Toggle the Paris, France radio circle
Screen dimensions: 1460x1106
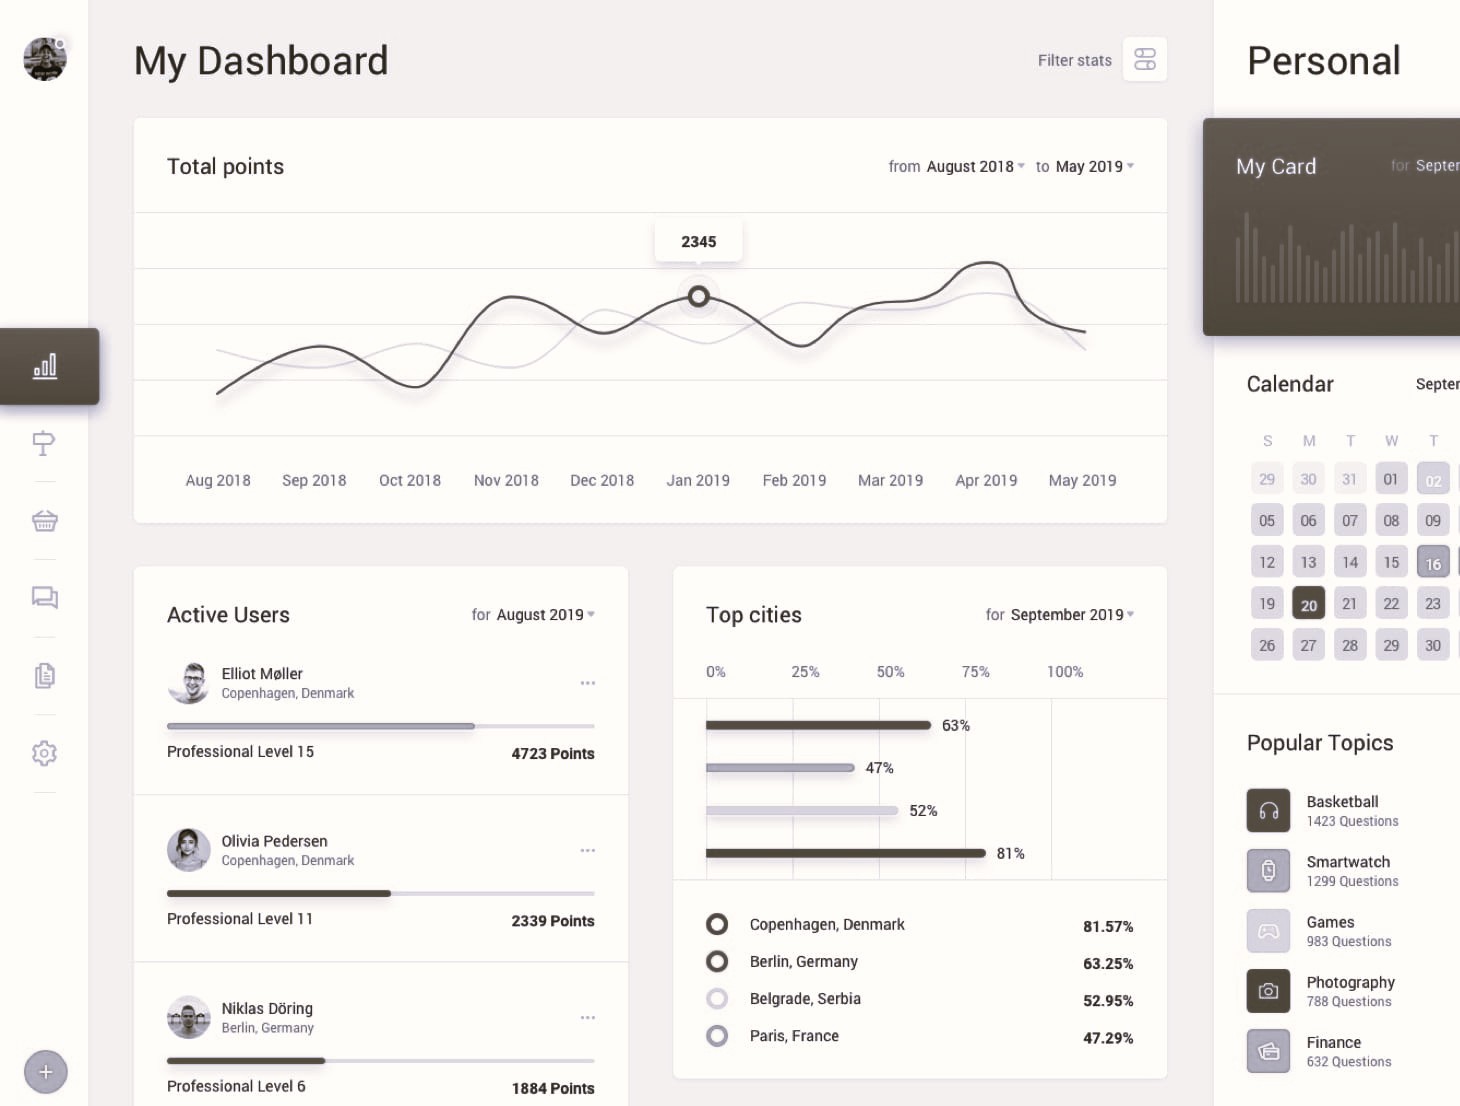pos(717,1036)
